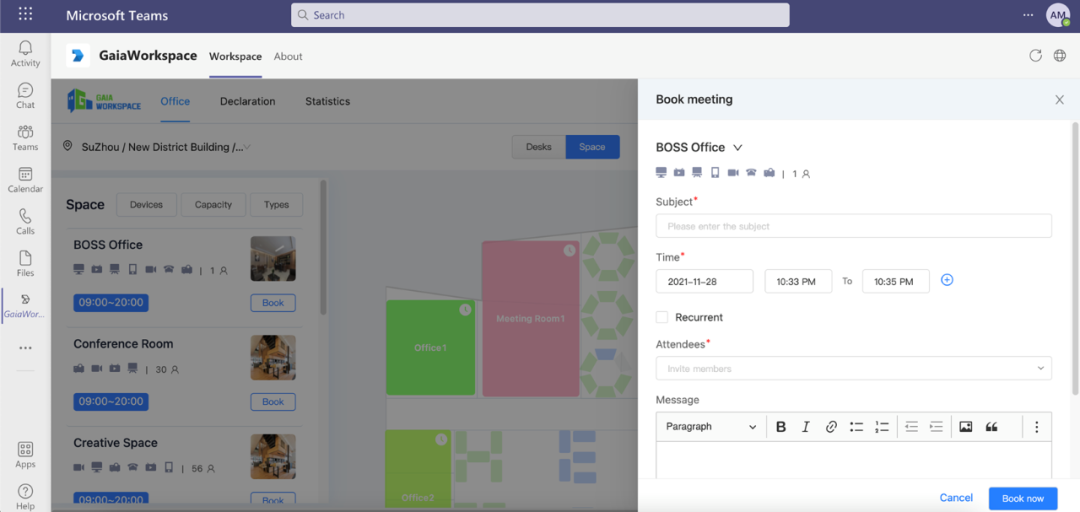This screenshot has width=1080, height=512.
Task: Enable the Recurrent checkbox
Action: coord(662,317)
